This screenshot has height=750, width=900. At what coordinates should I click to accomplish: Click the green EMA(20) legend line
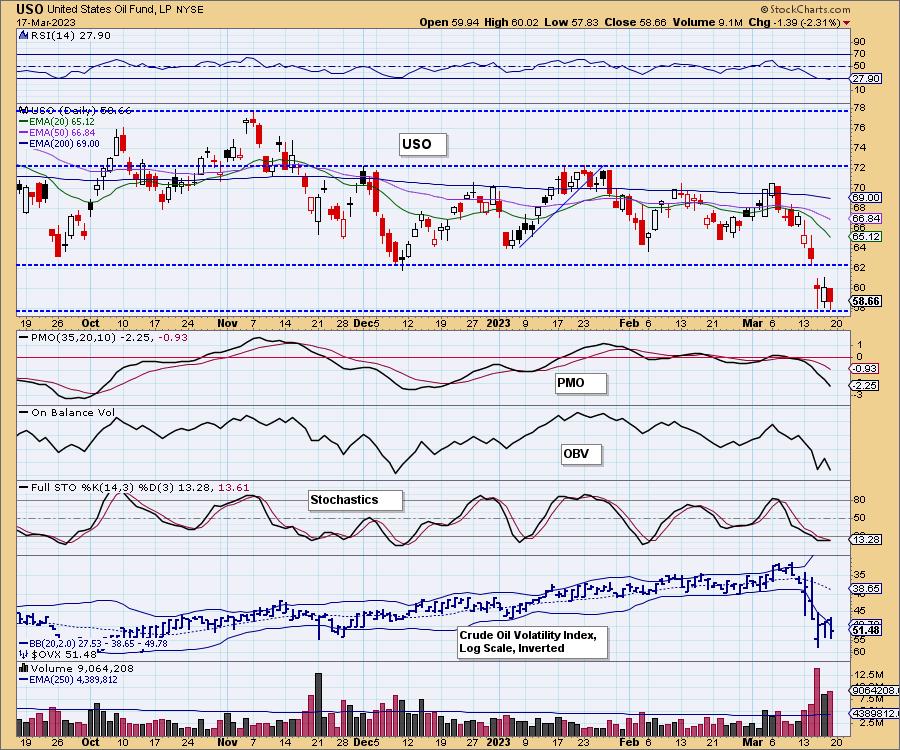pyautogui.click(x=24, y=122)
